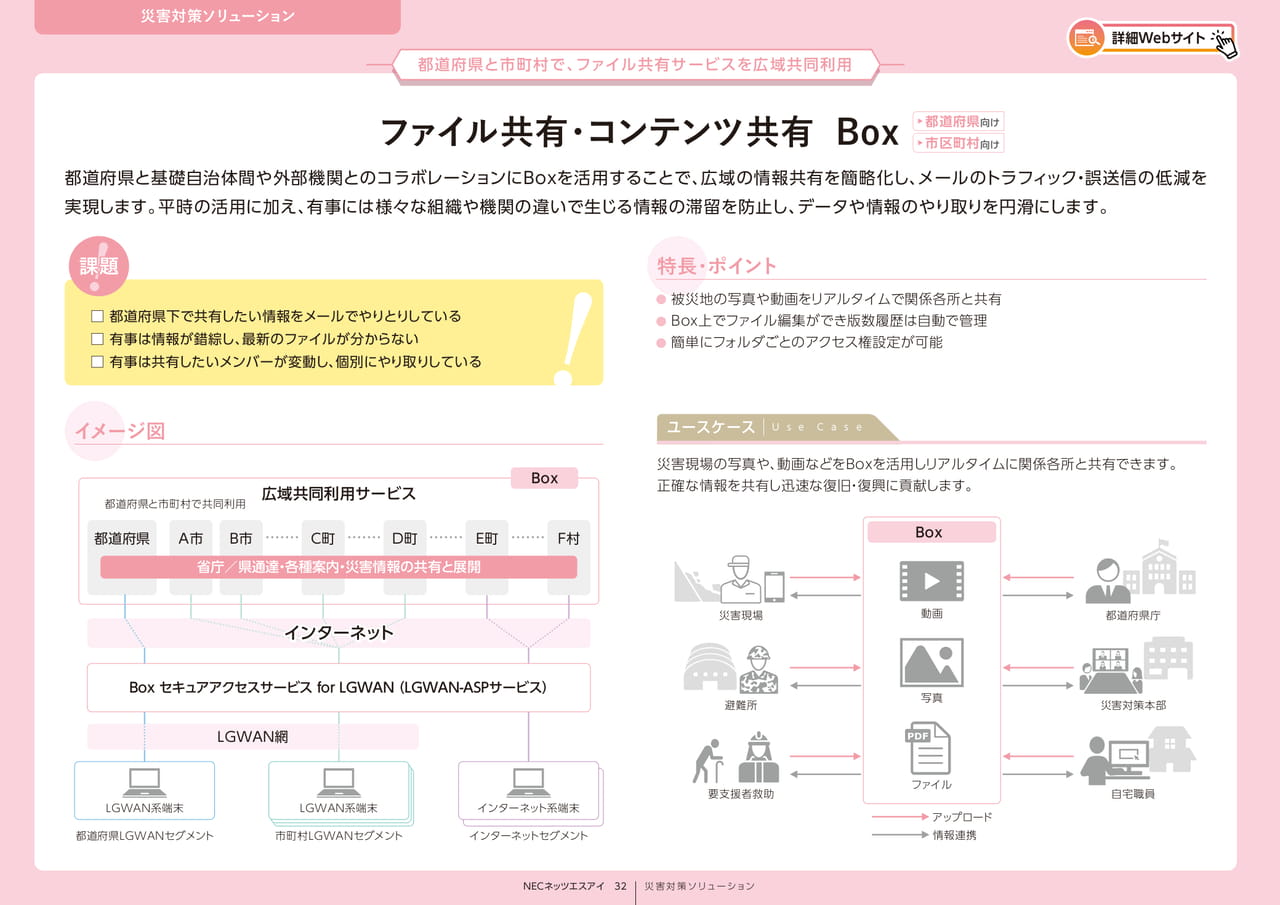1280x905 pixels.
Task: Click the NECネッツエスアイ 32 footer text
Action: [x=575, y=887]
